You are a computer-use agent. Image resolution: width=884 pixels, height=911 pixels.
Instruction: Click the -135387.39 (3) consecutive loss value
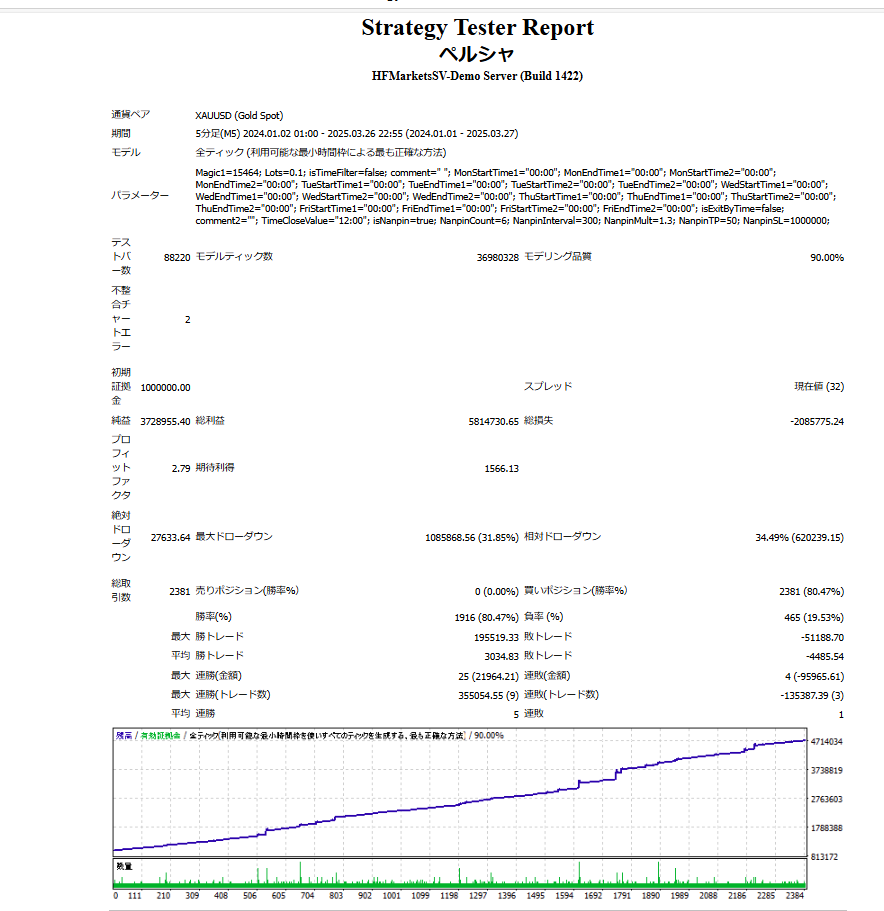click(x=812, y=695)
